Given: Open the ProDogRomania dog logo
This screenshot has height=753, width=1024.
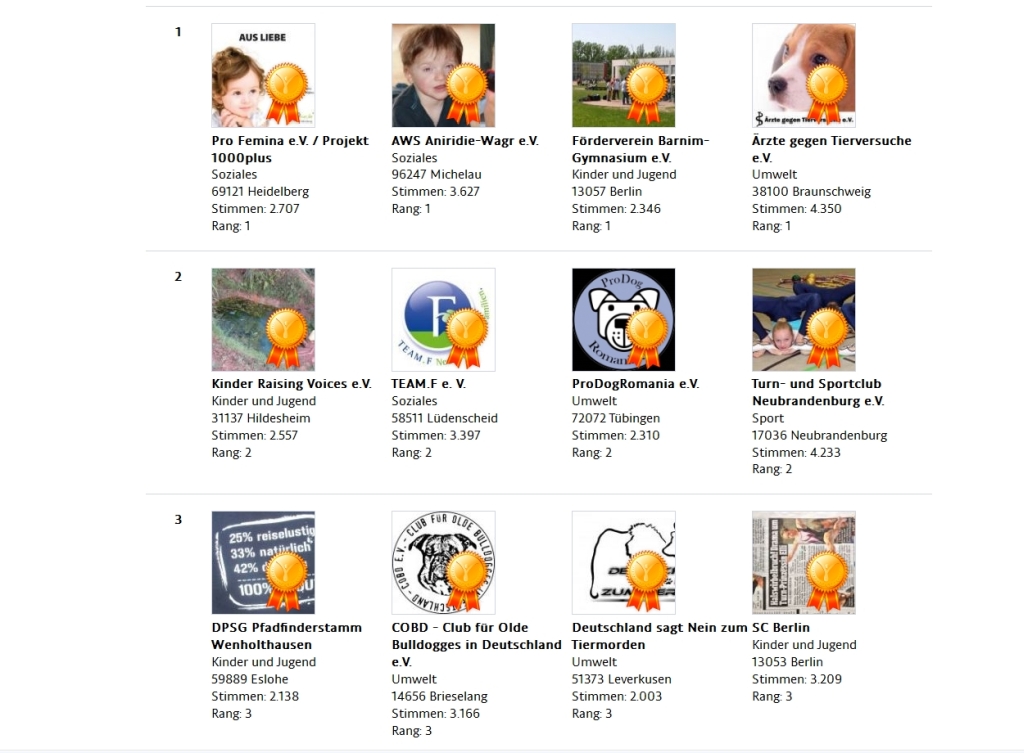Looking at the screenshot, I should (624, 319).
